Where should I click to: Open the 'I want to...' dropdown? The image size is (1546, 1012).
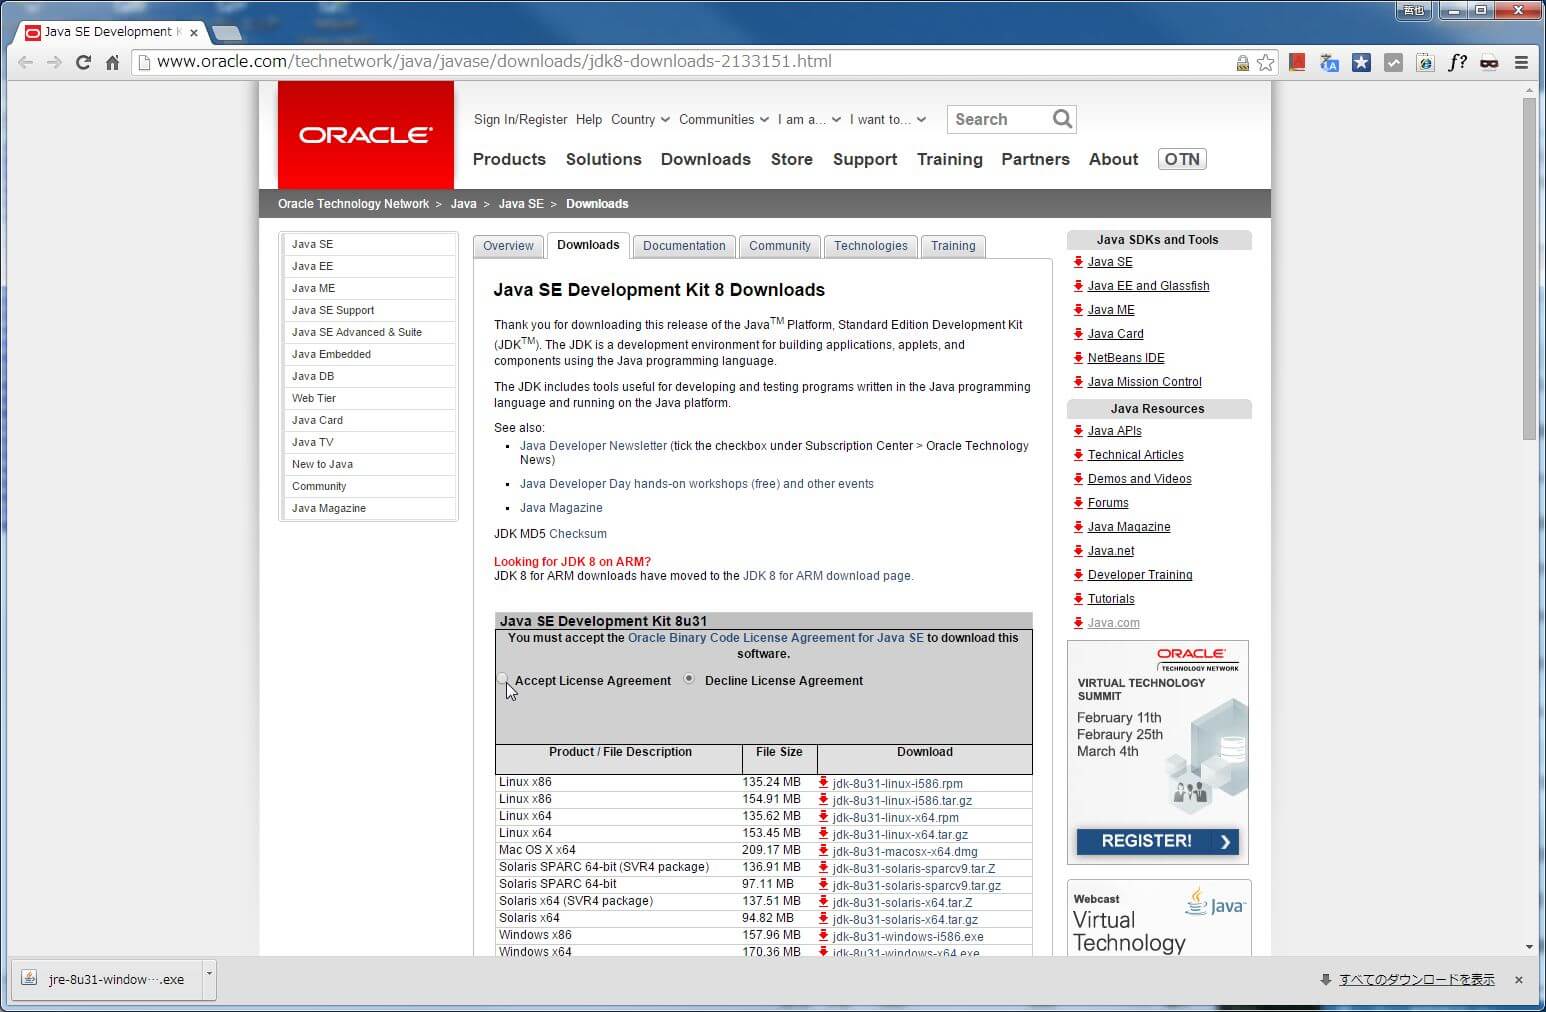tap(887, 119)
